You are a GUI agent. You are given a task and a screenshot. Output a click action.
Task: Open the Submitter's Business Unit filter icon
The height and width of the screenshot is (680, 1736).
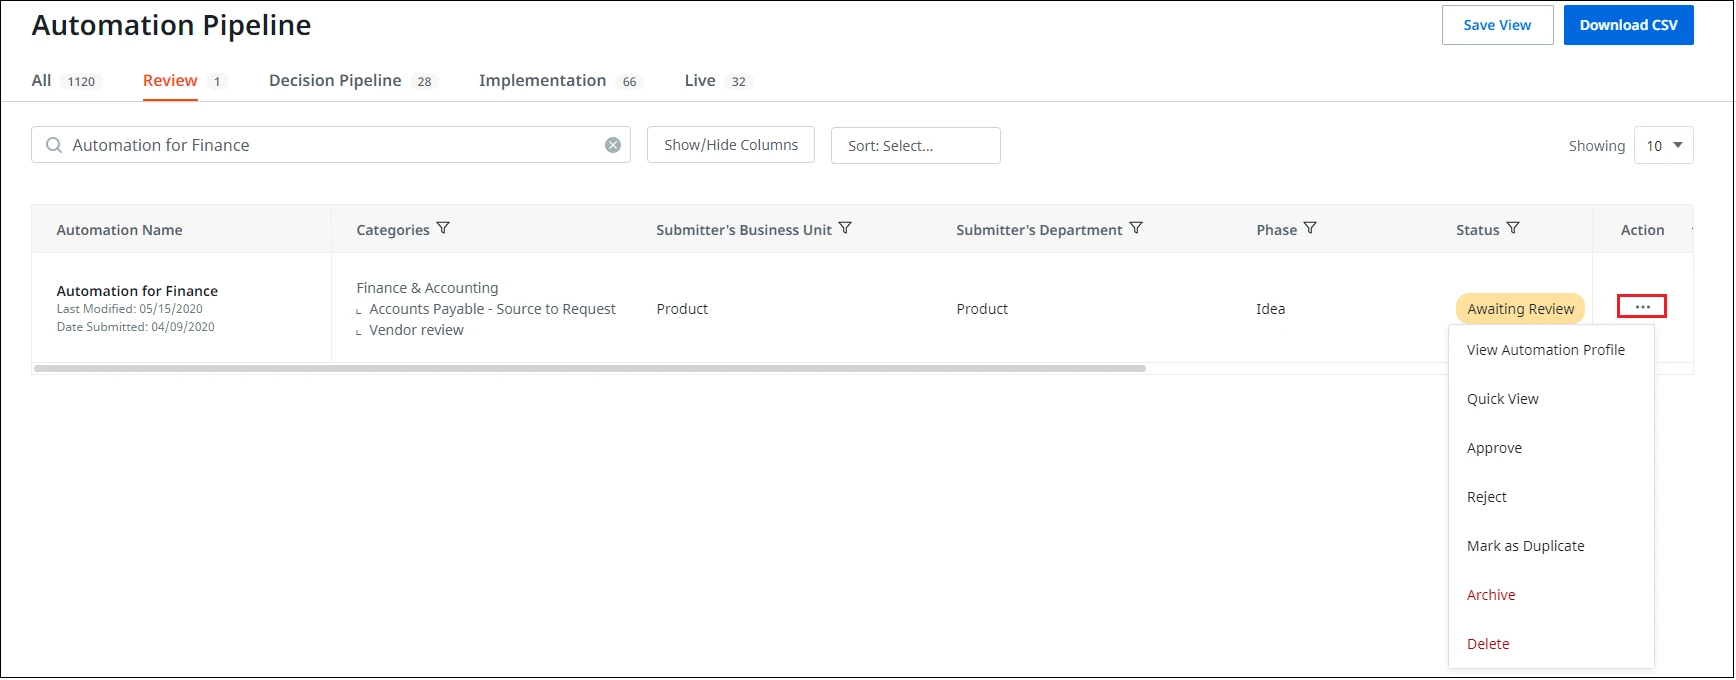click(845, 229)
